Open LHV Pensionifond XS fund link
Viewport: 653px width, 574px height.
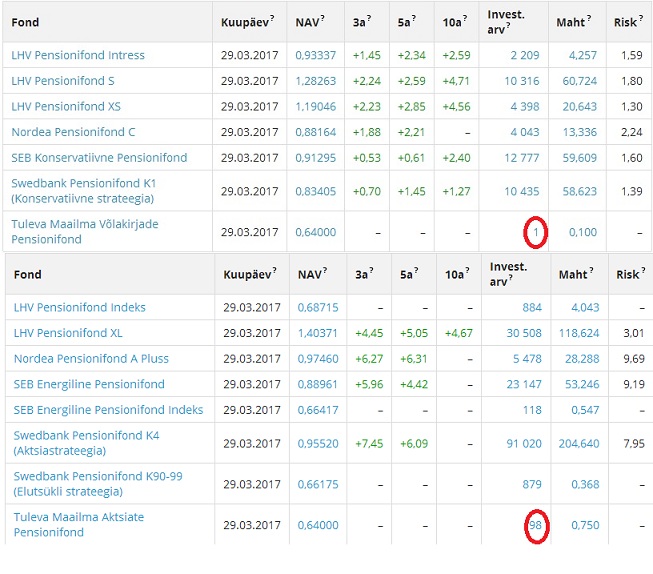pyautogui.click(x=66, y=106)
